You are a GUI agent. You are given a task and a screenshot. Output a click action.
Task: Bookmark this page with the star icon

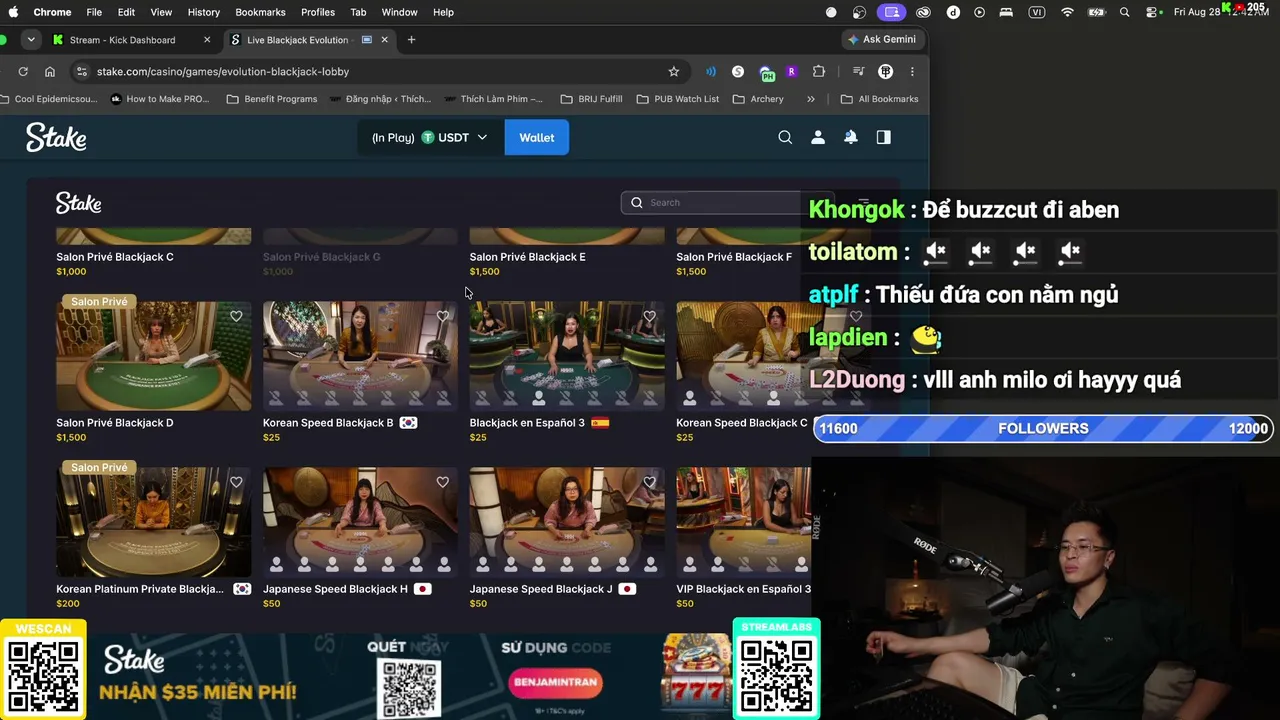click(x=674, y=72)
